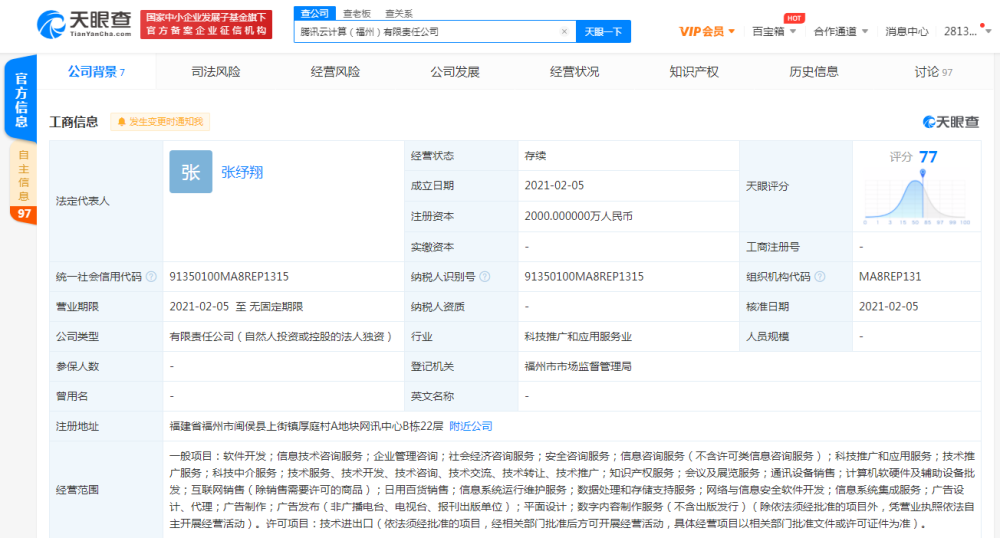
Task: Click the 天眼评分 score chart
Action: click(916, 197)
